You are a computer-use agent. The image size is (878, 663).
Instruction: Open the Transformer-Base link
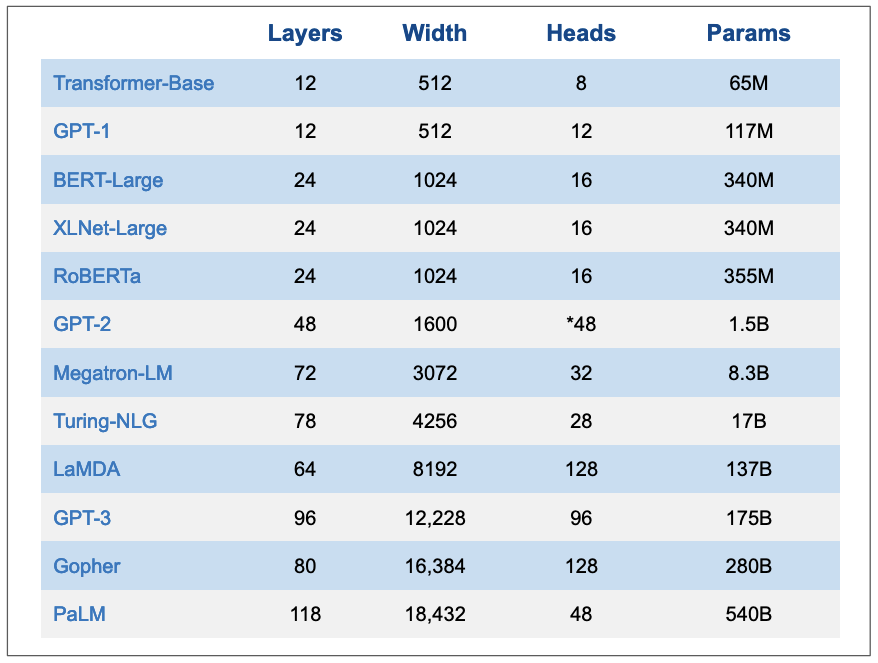pyautogui.click(x=134, y=83)
